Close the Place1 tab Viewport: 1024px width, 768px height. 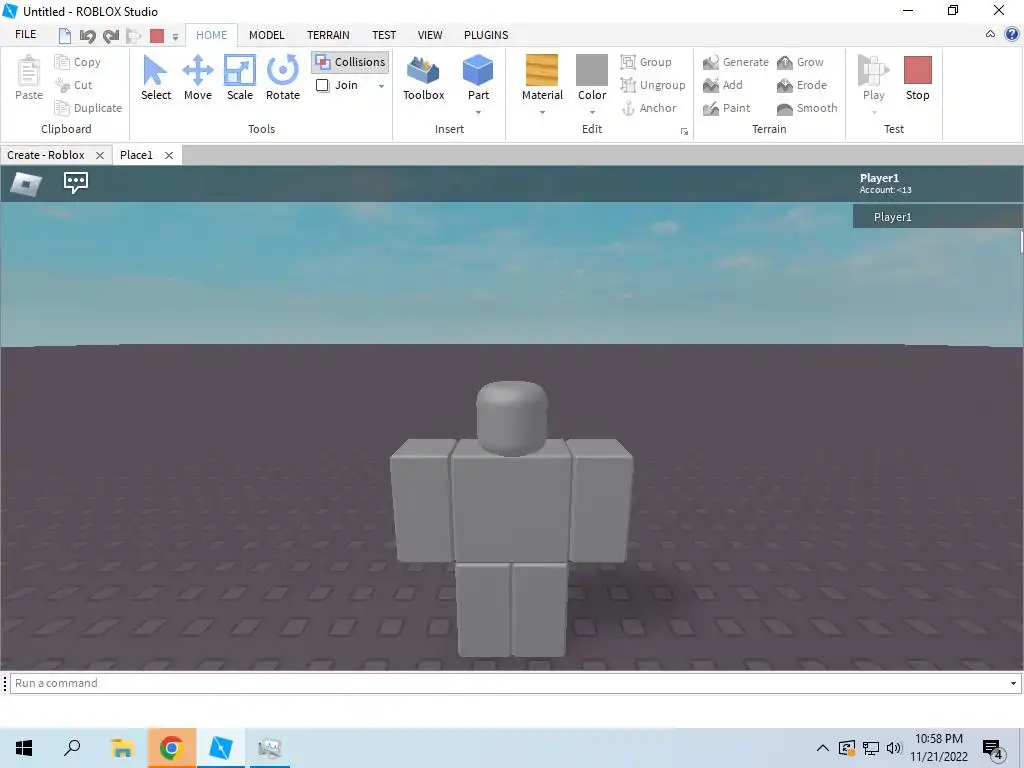click(168, 155)
